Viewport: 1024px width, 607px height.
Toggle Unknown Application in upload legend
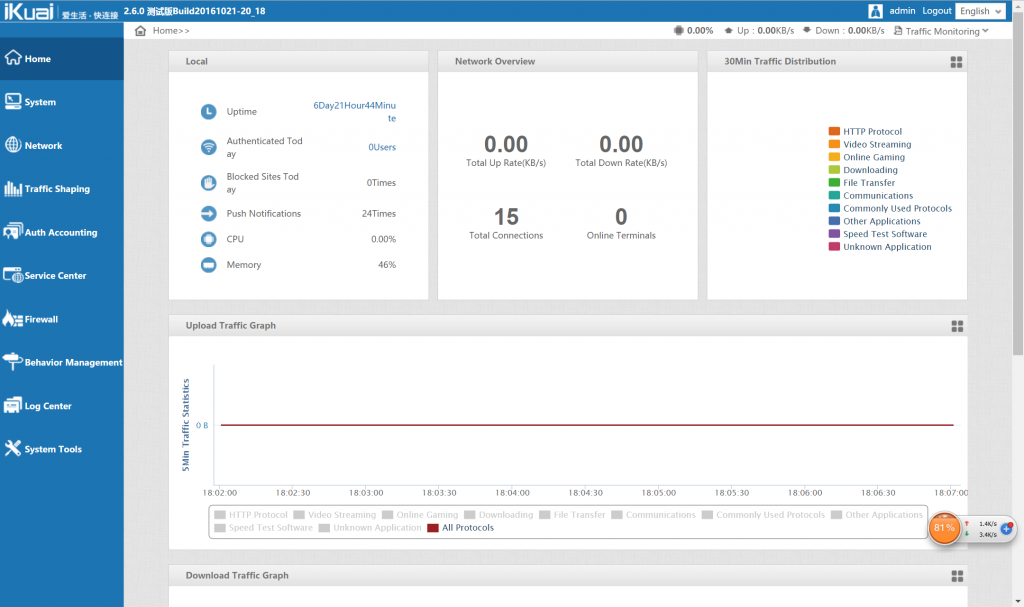pyautogui.click(x=370, y=528)
